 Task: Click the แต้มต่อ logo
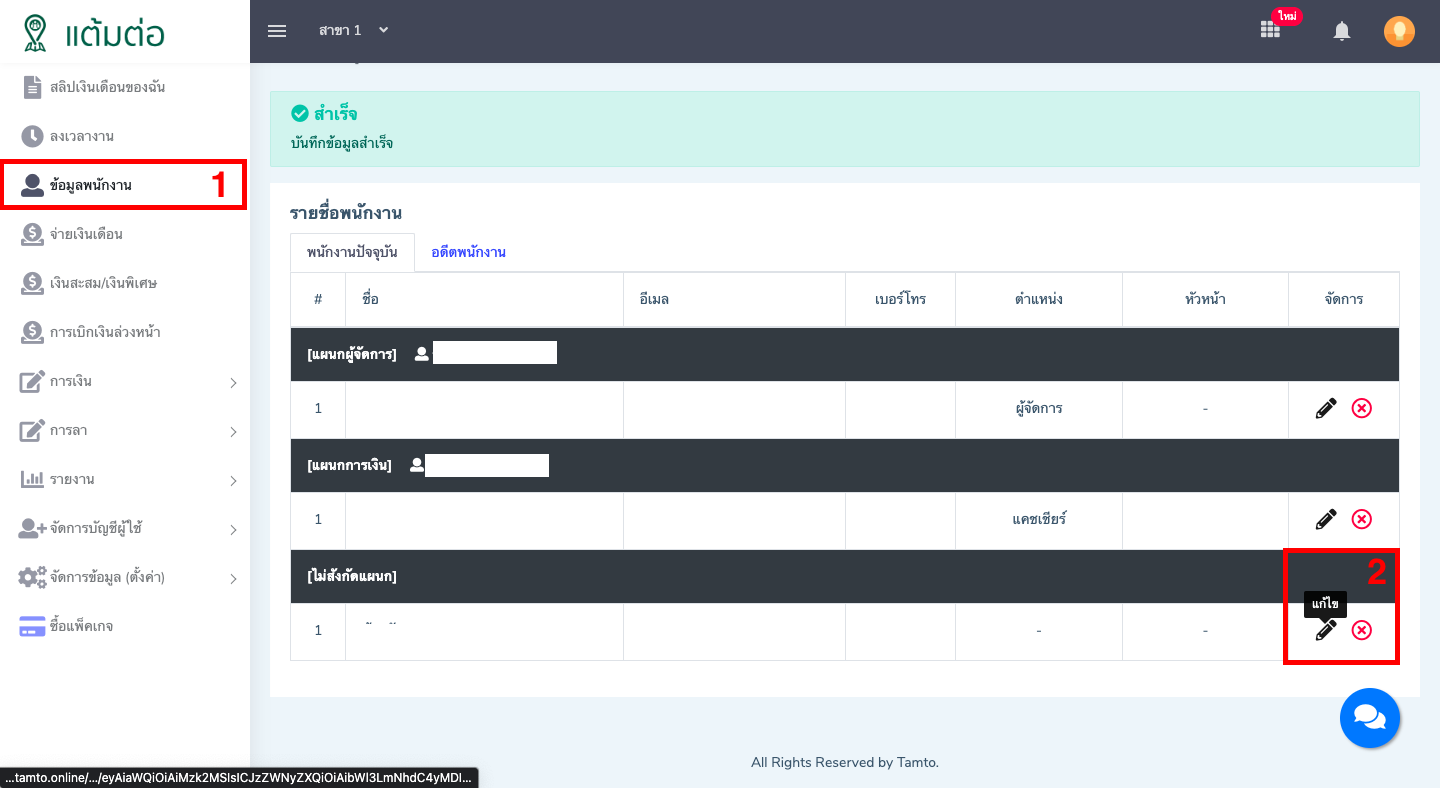pyautogui.click(x=95, y=32)
